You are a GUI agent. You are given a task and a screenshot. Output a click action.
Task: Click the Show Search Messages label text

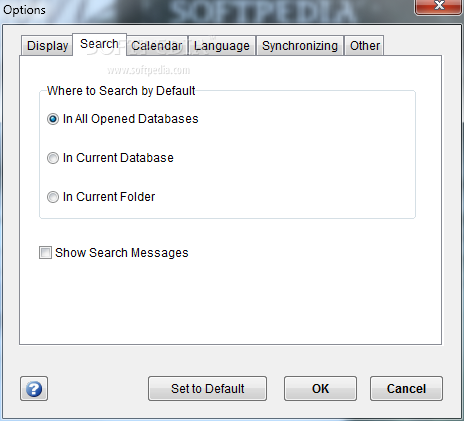coord(122,253)
